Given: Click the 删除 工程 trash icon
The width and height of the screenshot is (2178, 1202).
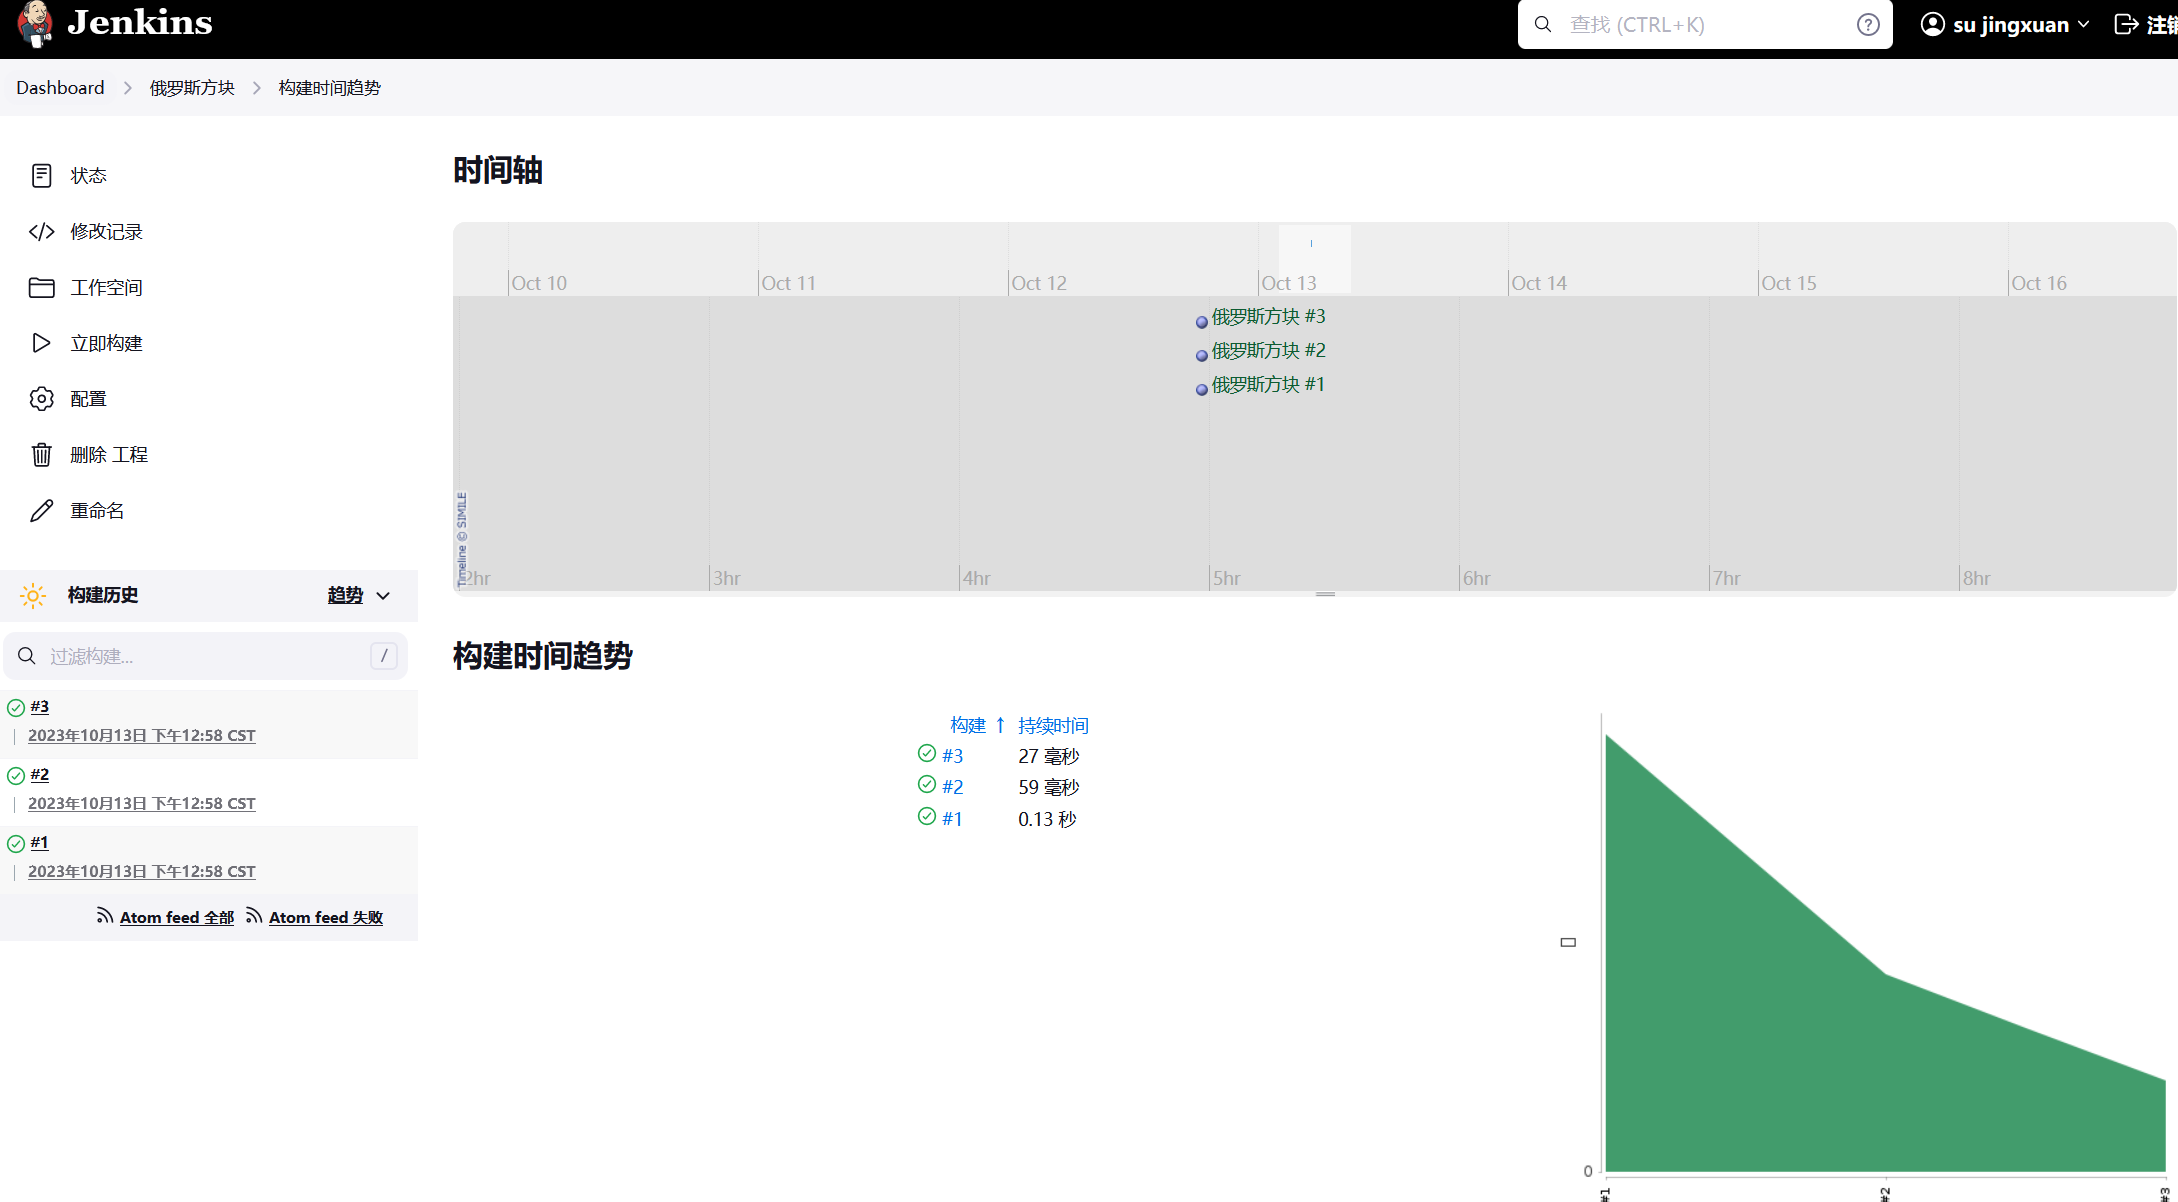Looking at the screenshot, I should 41,455.
